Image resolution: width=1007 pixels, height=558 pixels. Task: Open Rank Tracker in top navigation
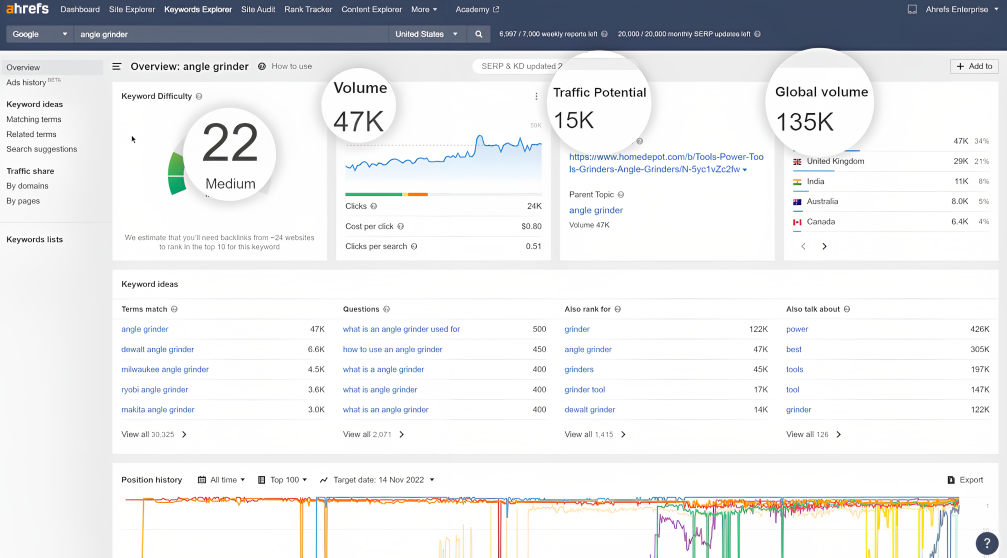coord(308,10)
